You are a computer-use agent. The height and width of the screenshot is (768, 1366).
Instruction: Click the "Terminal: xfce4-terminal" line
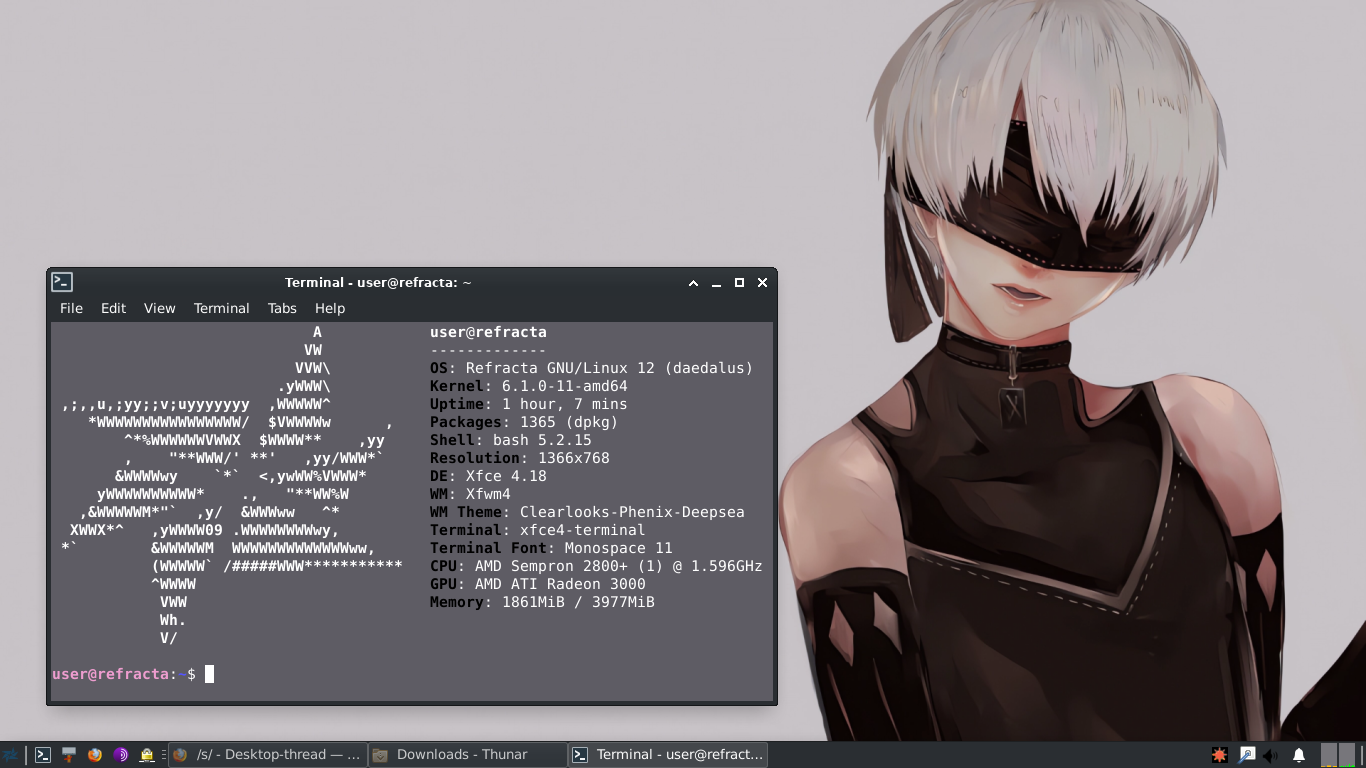[x=538, y=530]
